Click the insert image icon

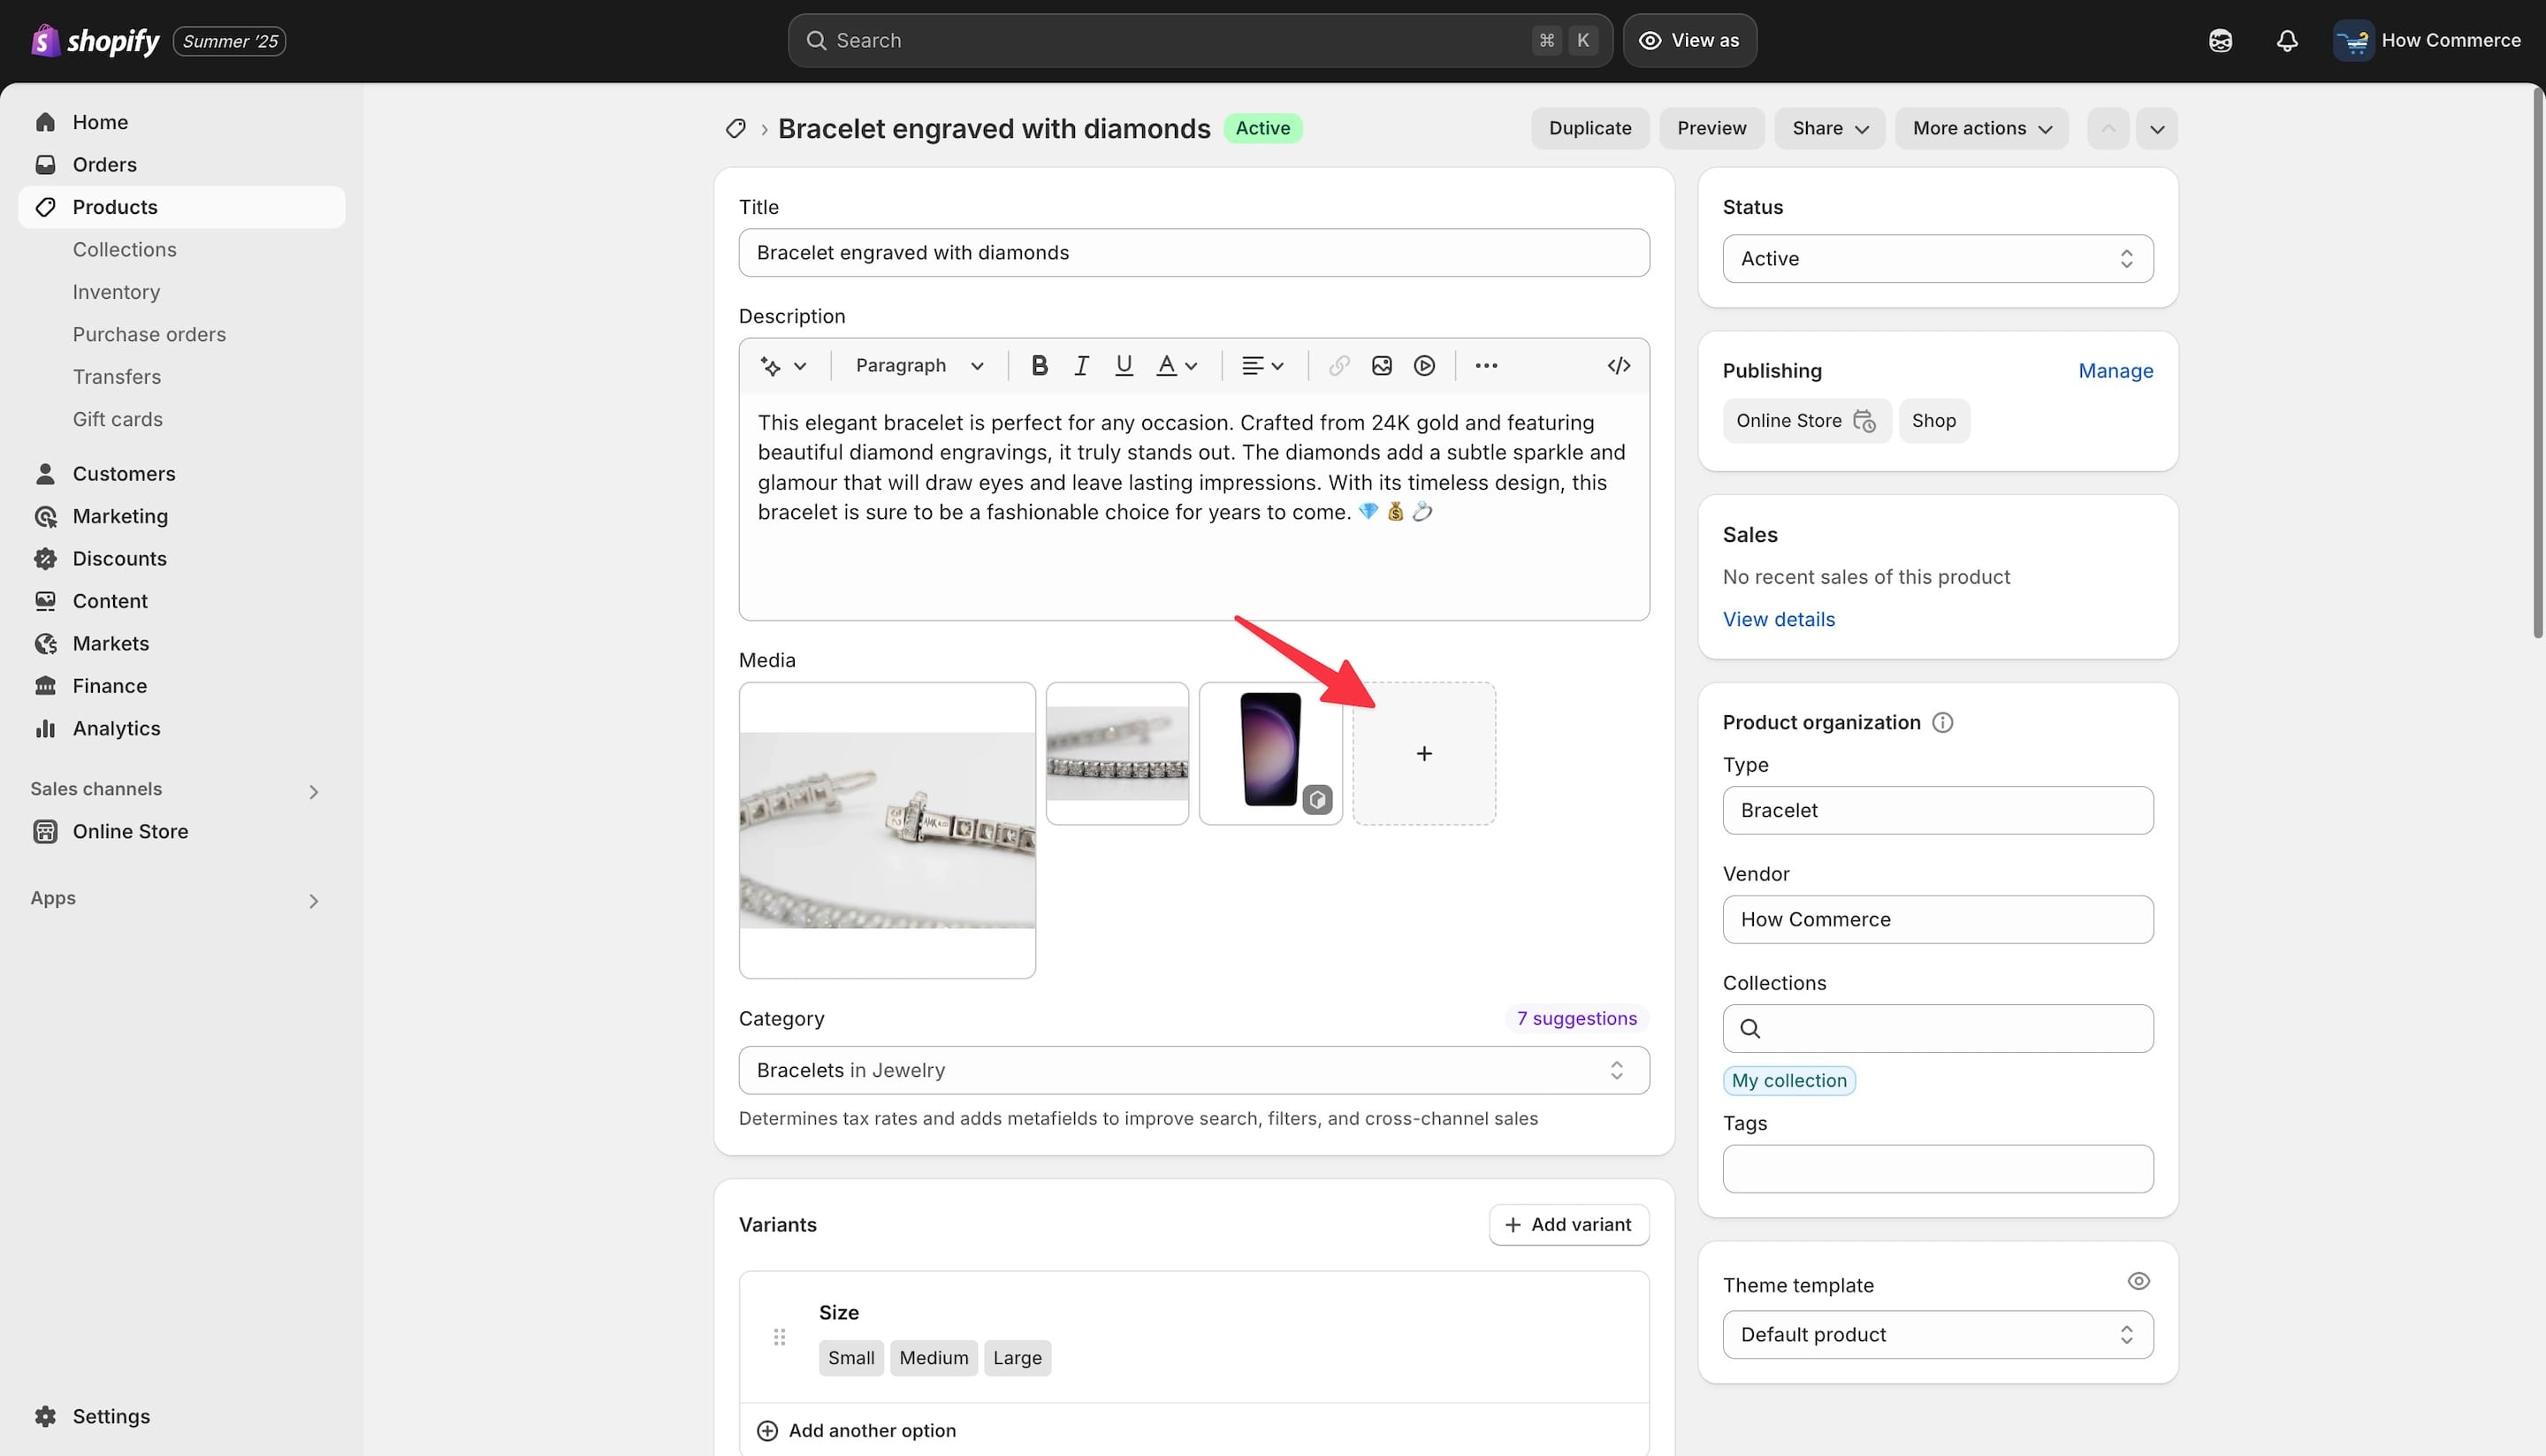click(x=1381, y=366)
